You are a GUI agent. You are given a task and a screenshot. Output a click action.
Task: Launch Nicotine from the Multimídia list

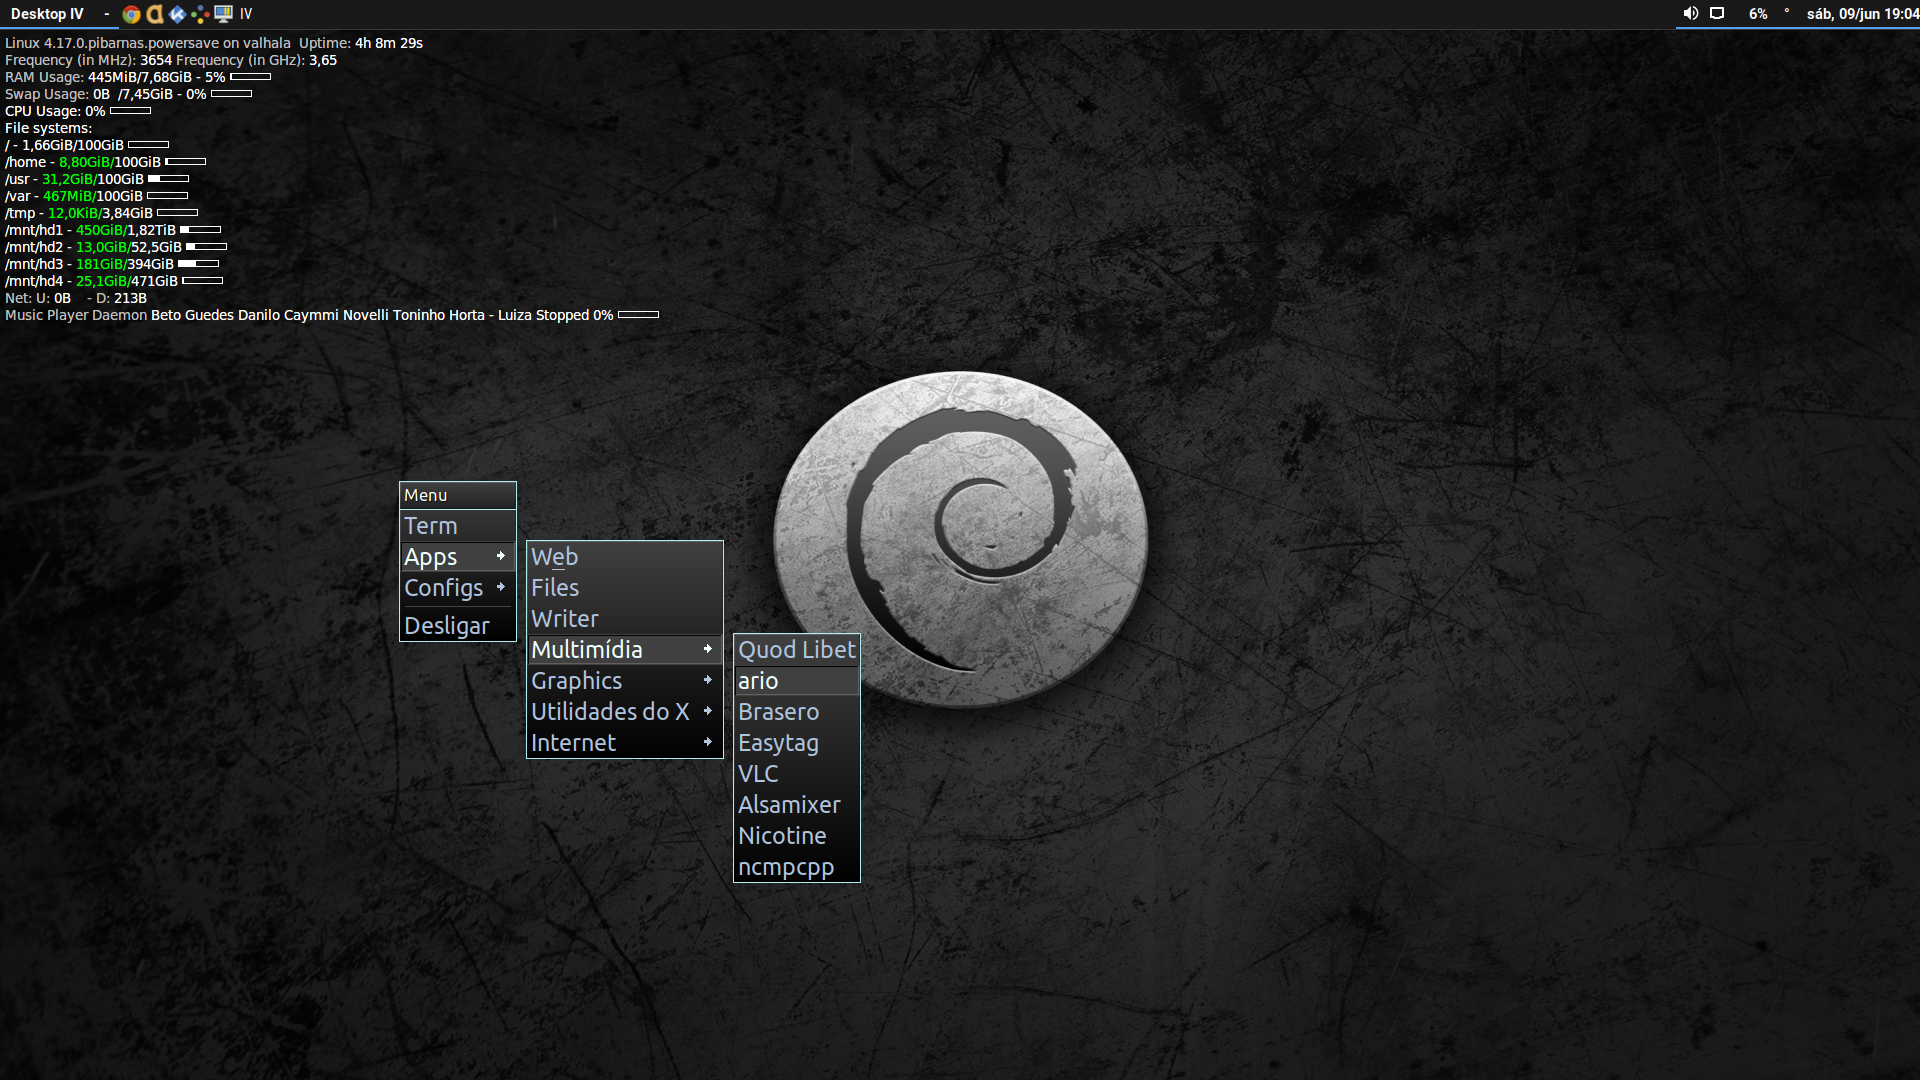[797, 835]
